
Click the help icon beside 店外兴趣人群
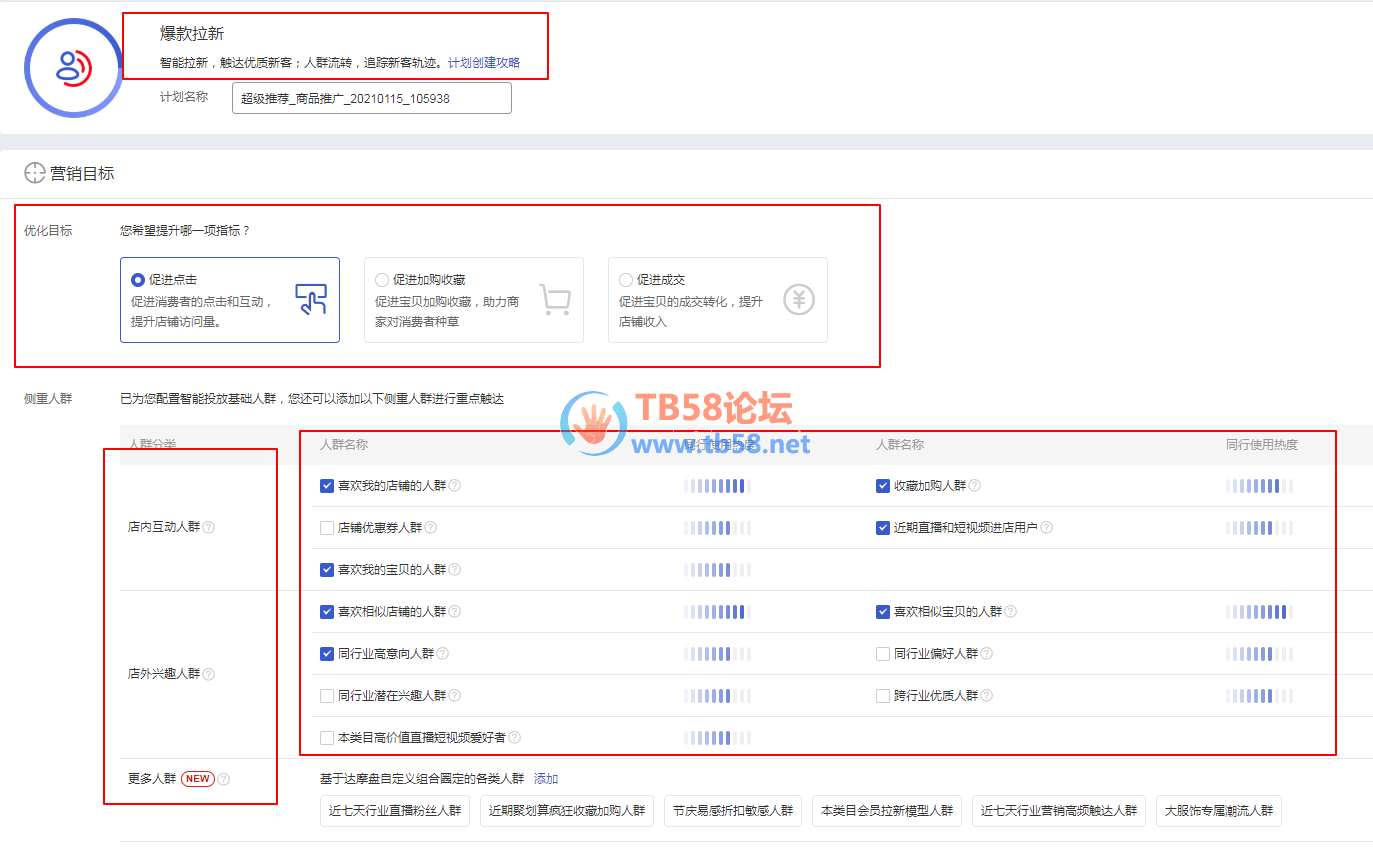[209, 674]
